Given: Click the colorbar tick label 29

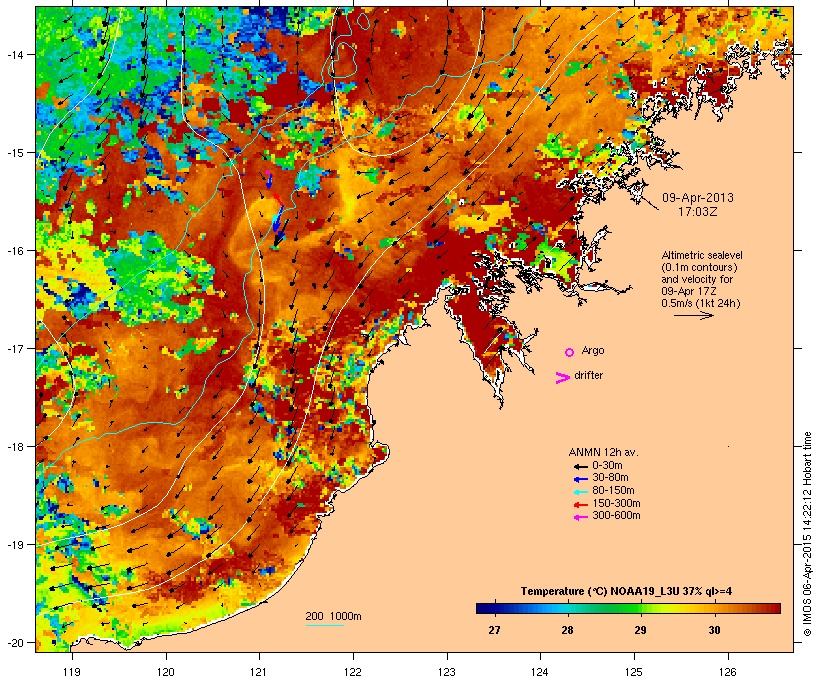Looking at the screenshot, I should (641, 630).
